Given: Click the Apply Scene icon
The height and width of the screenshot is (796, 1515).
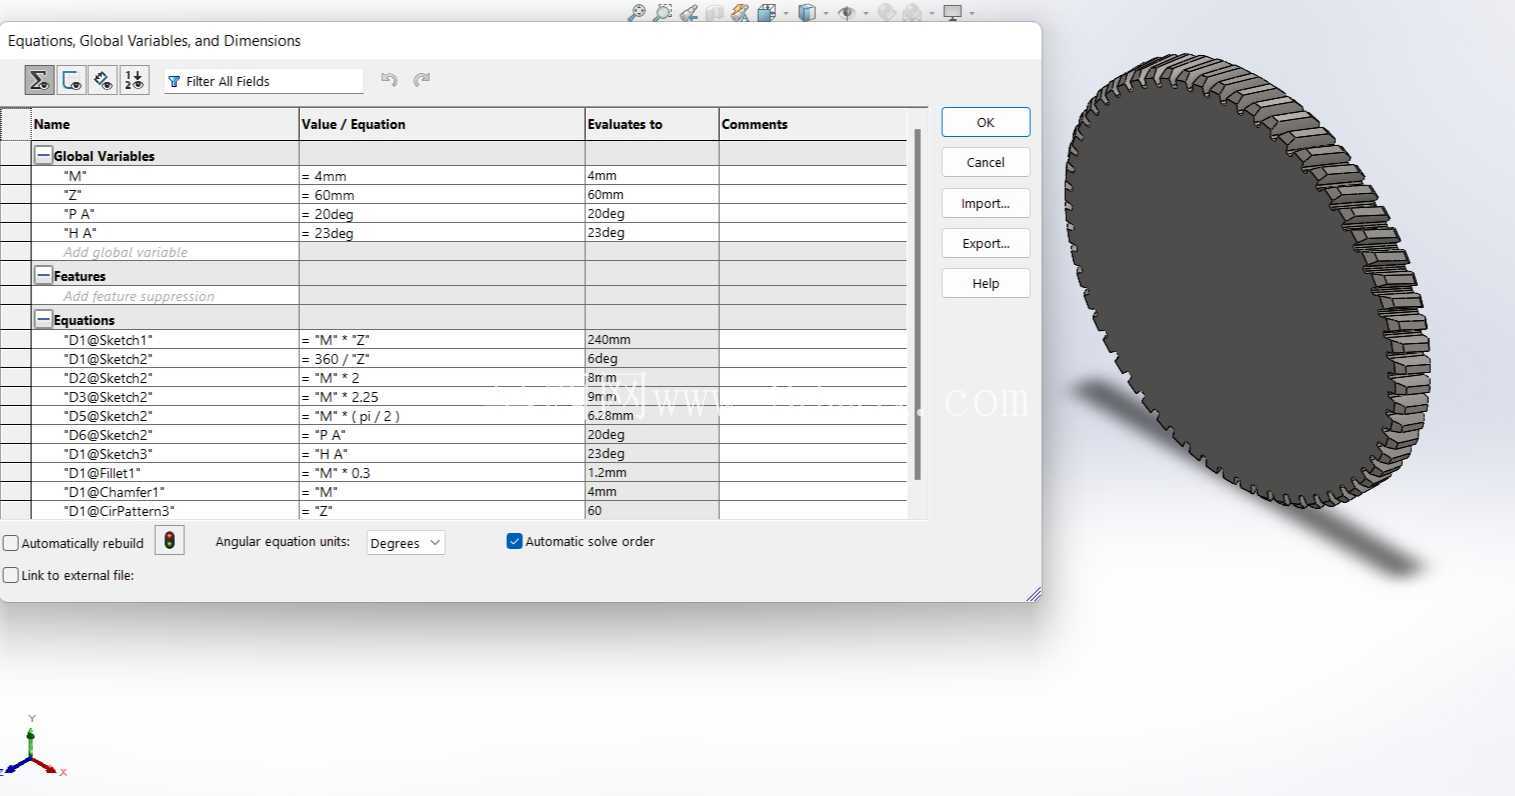Looking at the screenshot, I should (x=912, y=13).
